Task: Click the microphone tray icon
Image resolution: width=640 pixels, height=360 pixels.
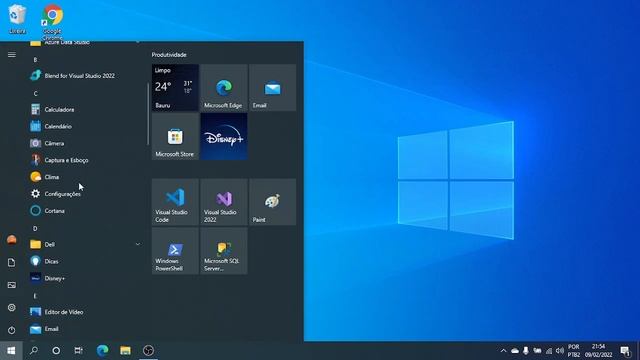Action: 526,351
